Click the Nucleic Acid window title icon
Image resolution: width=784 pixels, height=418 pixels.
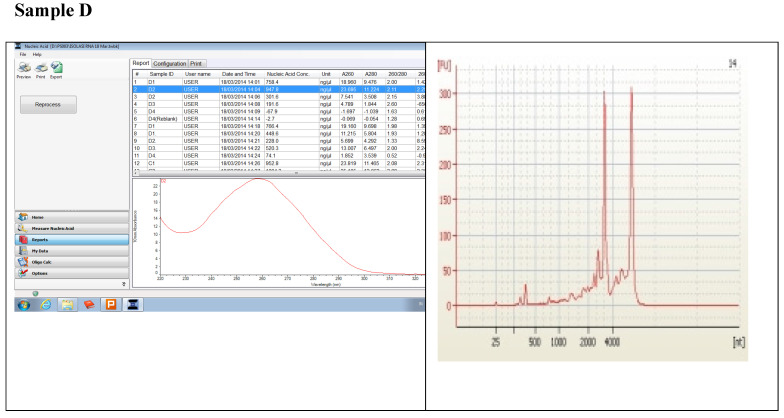coord(18,46)
